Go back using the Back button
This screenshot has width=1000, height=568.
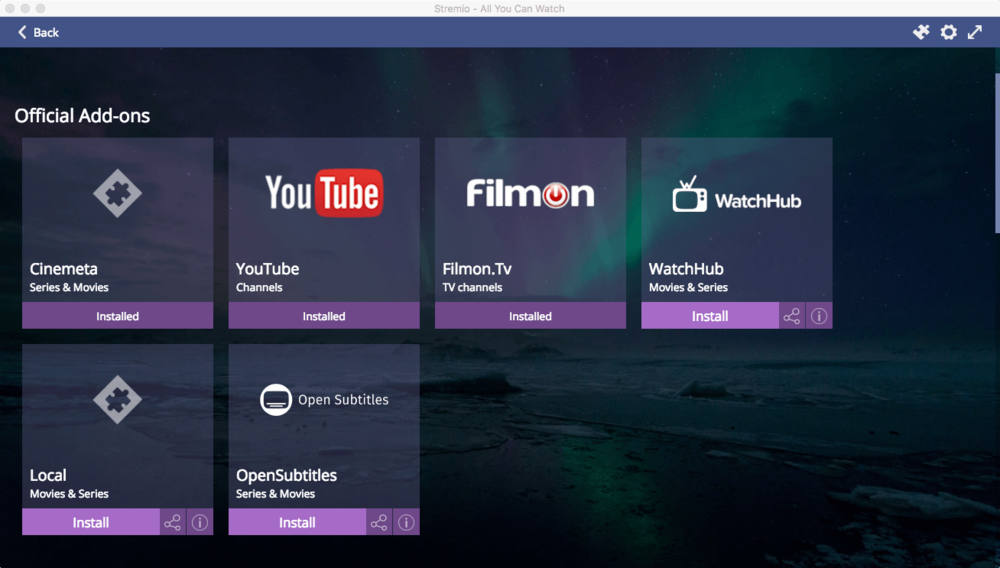[38, 33]
